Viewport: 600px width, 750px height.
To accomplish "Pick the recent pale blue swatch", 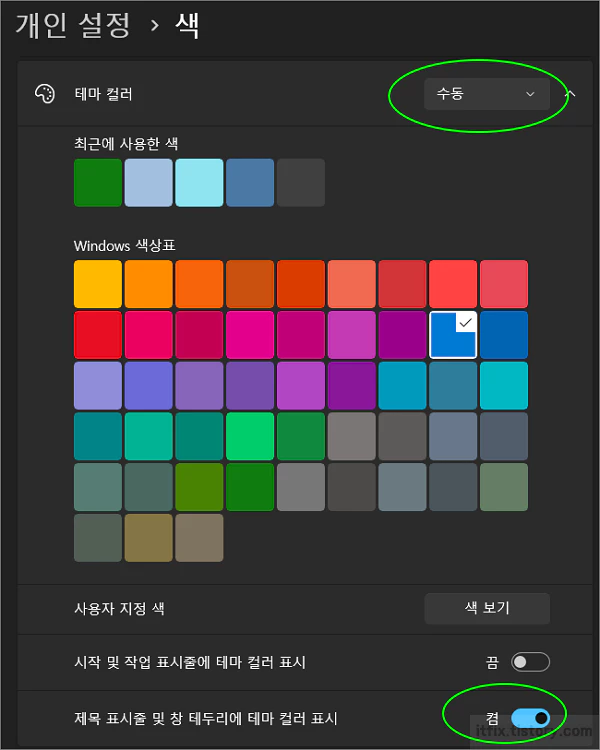I will tap(149, 183).
